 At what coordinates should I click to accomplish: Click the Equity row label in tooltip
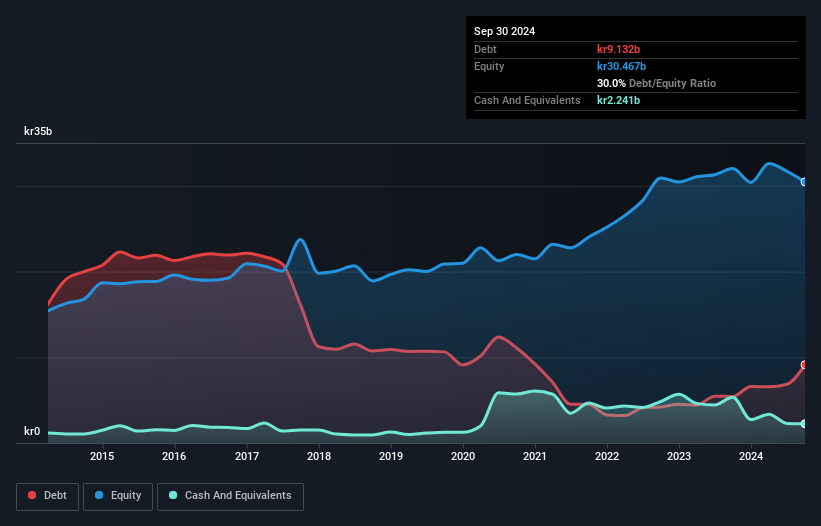[489, 66]
